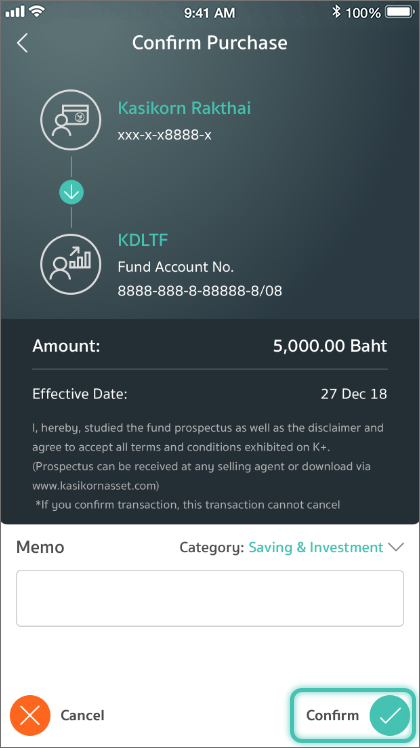Tap the battery indicator in status bar
The image size is (420, 748).
pos(400,12)
